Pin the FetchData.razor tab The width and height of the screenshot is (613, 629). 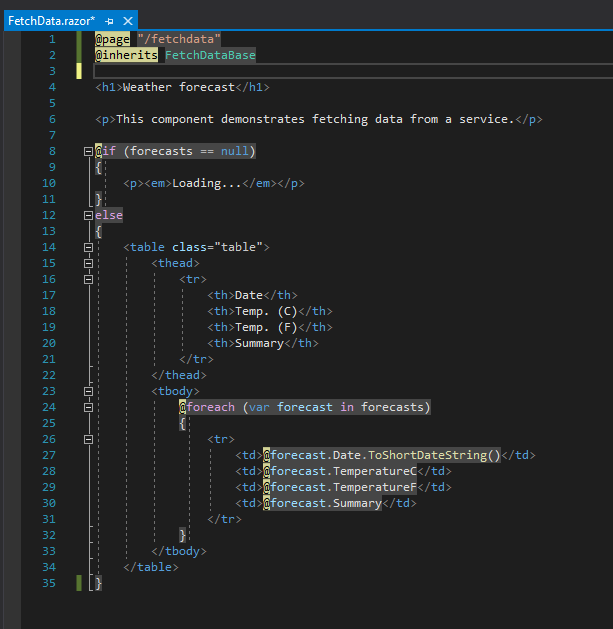[109, 21]
